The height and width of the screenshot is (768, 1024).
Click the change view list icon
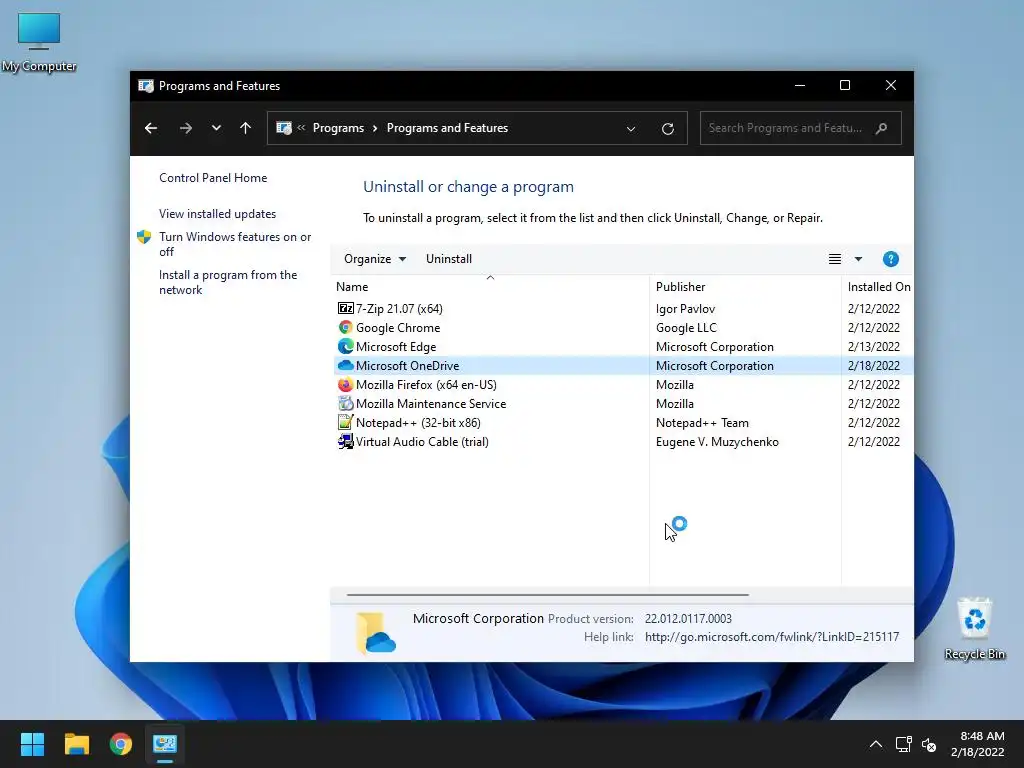pos(835,259)
